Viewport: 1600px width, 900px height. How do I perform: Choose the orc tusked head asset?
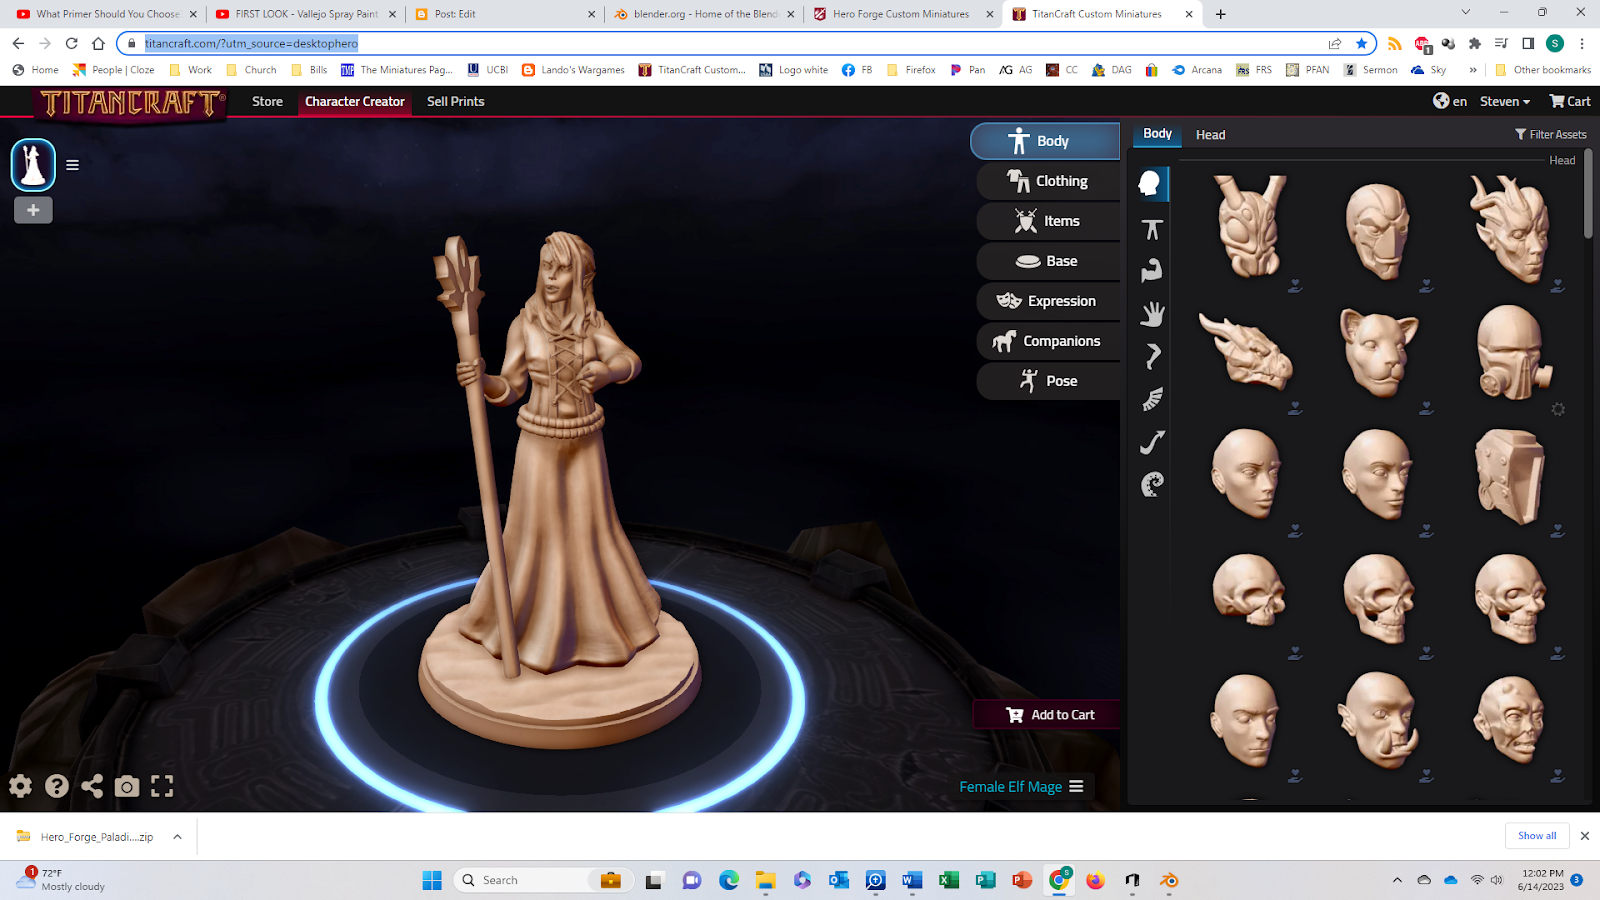point(1379,720)
